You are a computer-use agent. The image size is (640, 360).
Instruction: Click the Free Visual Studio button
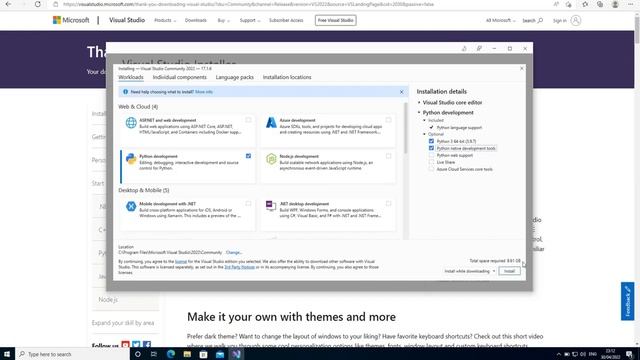(336, 20)
